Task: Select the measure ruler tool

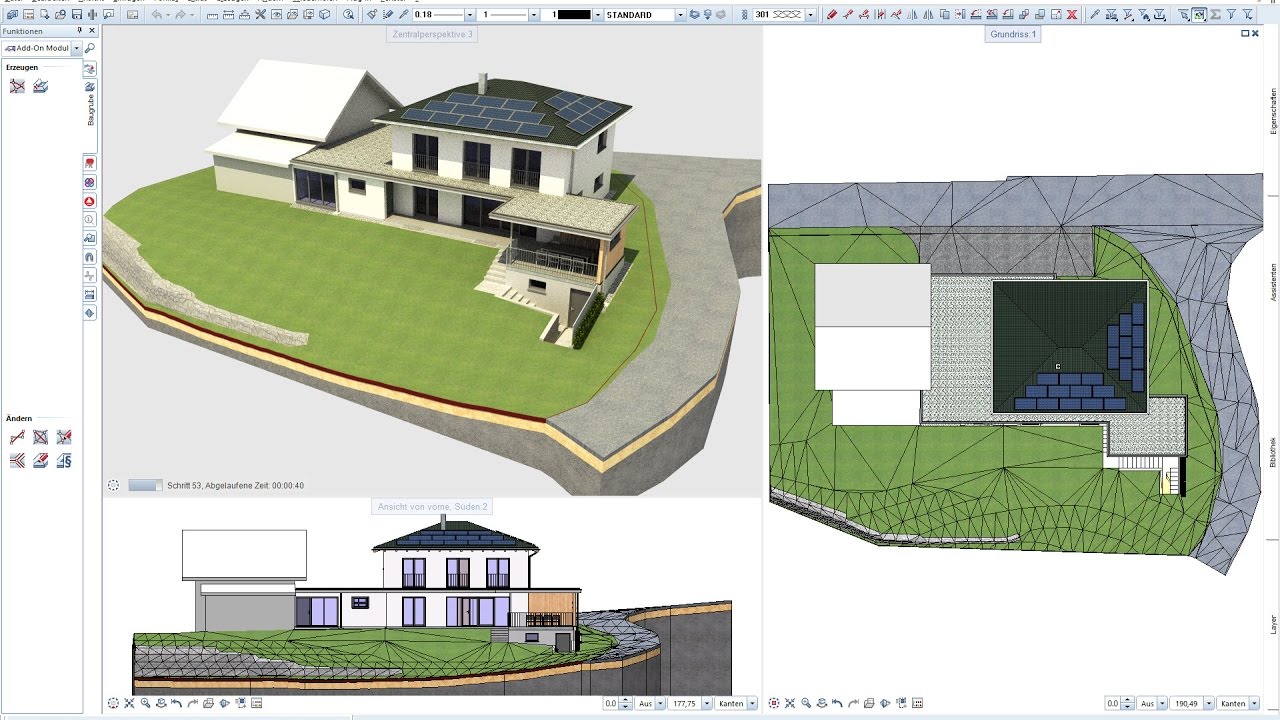Action: point(212,15)
